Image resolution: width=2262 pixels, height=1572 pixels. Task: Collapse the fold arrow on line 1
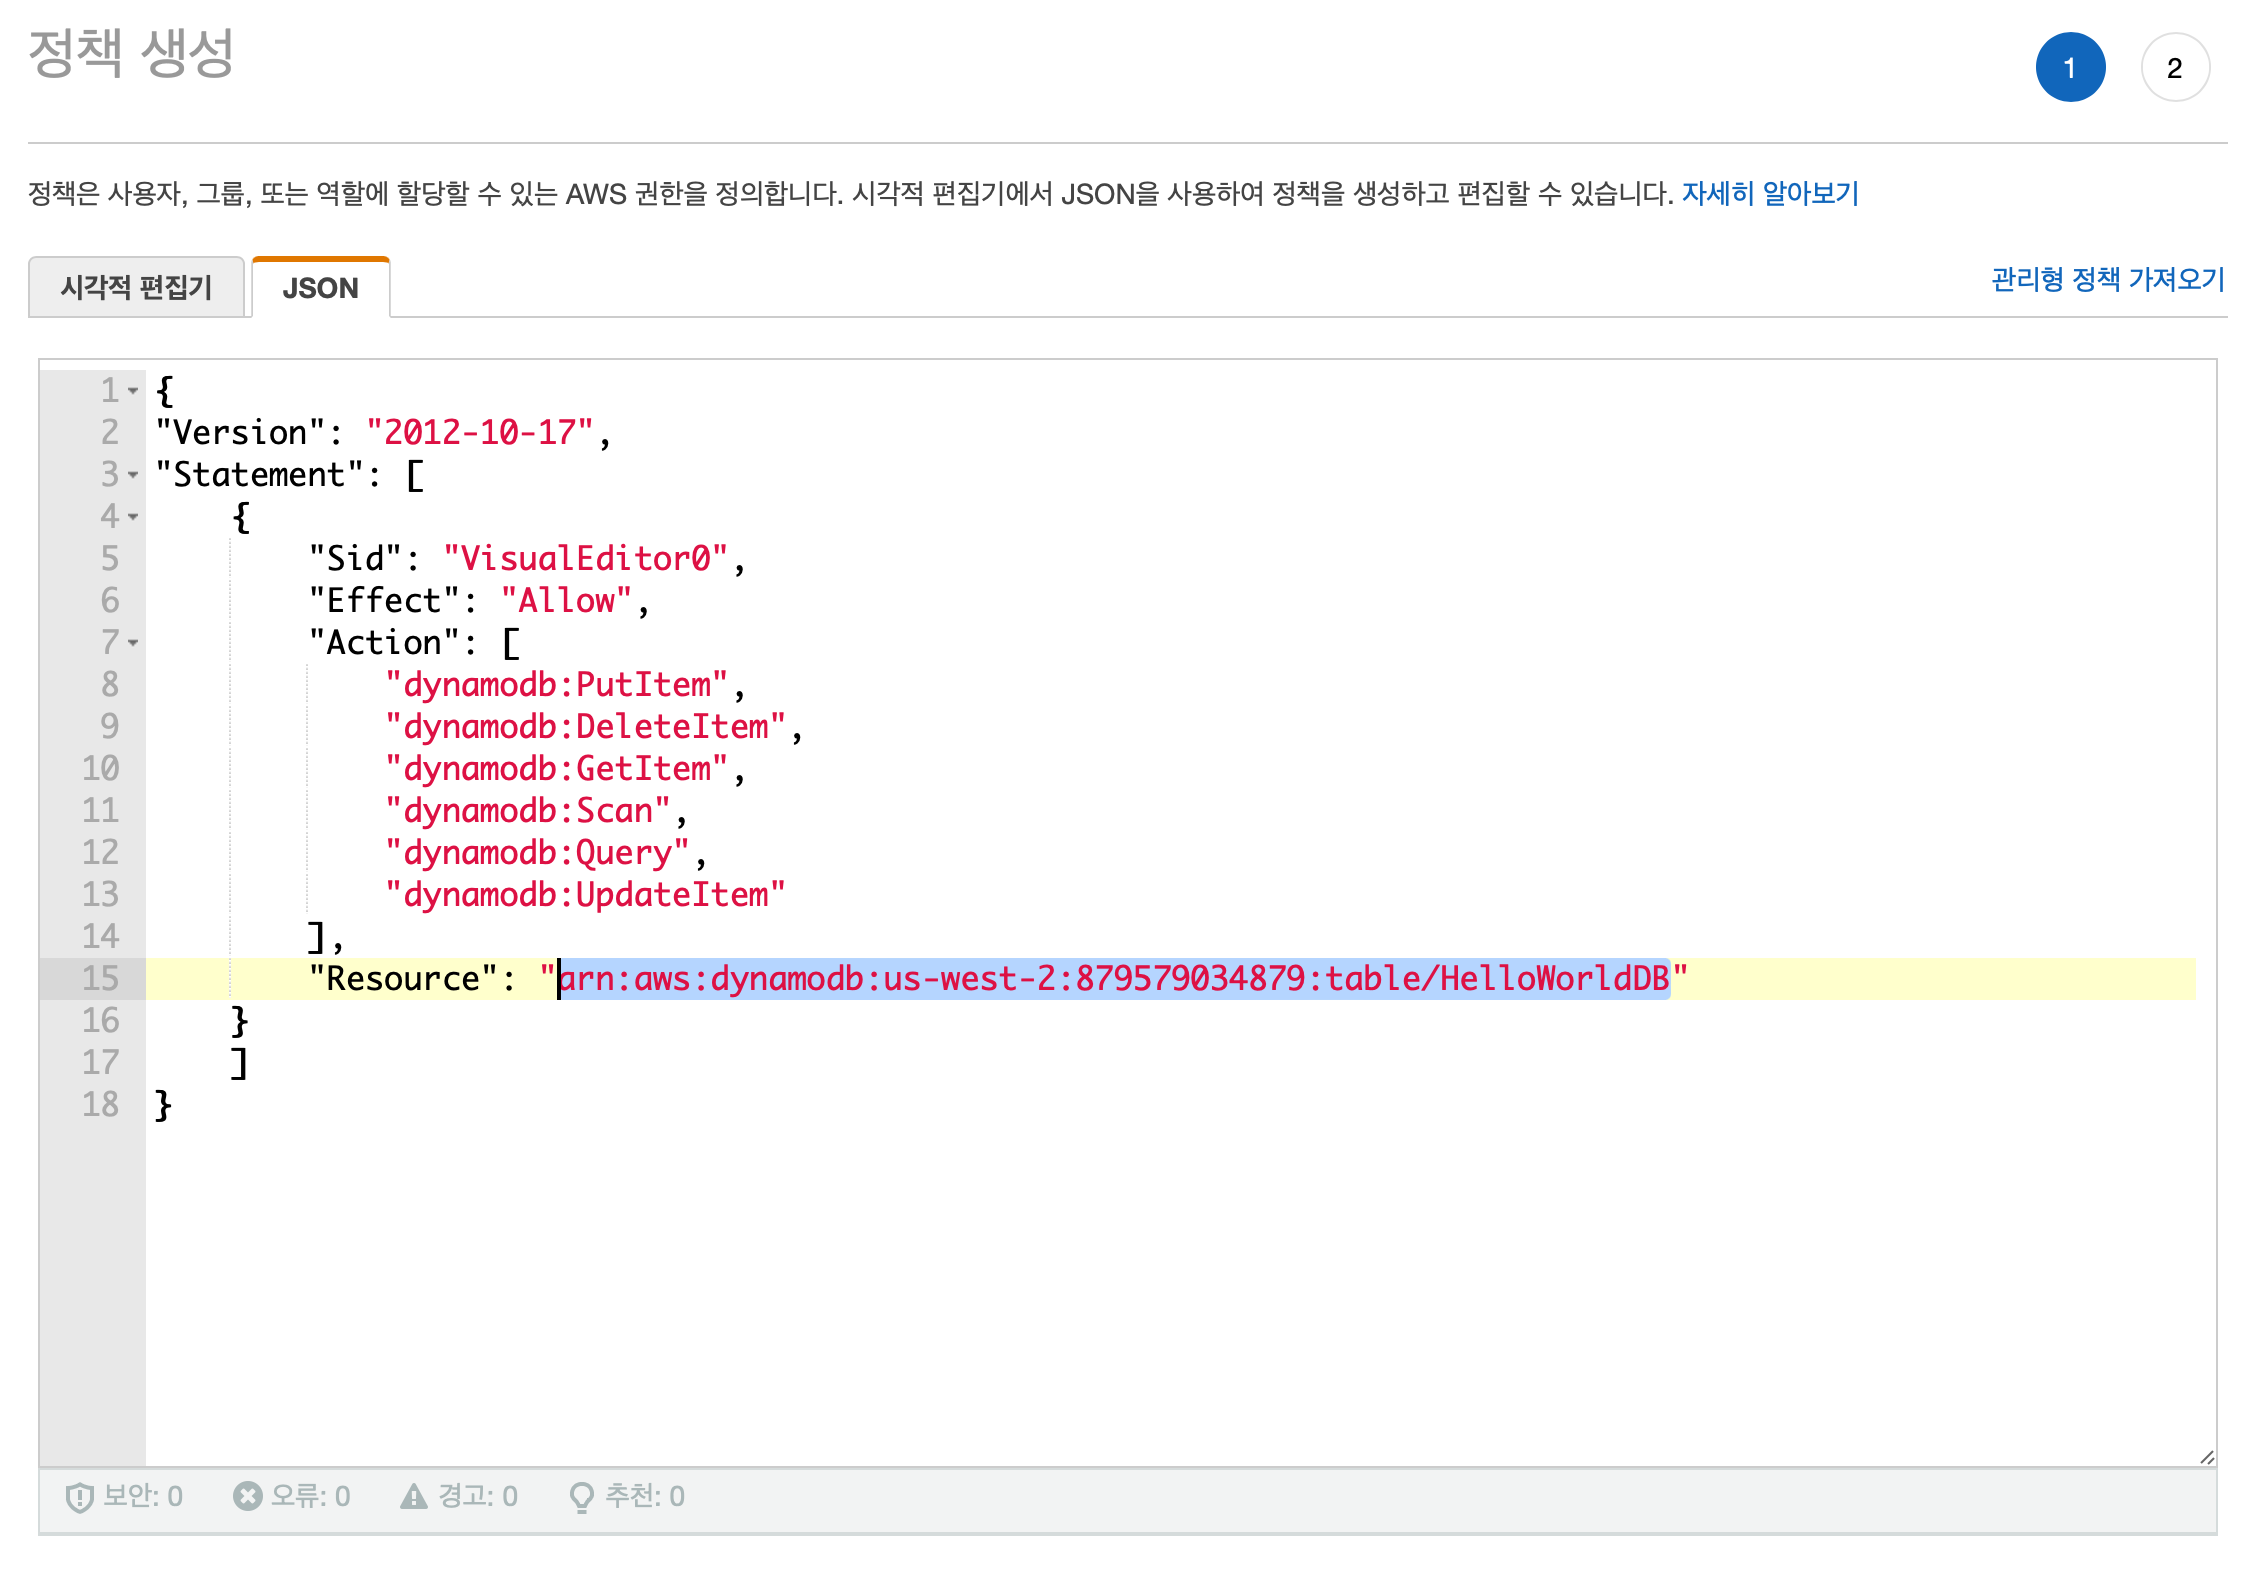click(x=133, y=391)
